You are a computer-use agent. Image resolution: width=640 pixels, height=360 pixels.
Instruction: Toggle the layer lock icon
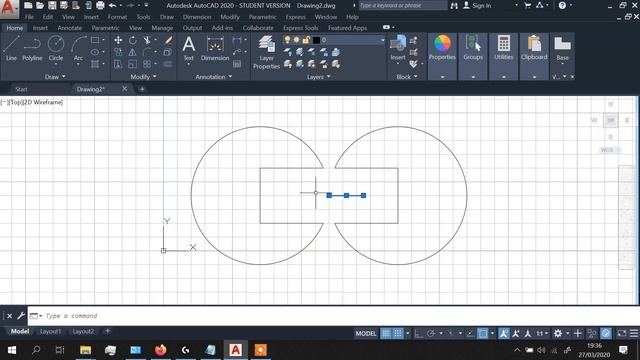click(x=306, y=40)
